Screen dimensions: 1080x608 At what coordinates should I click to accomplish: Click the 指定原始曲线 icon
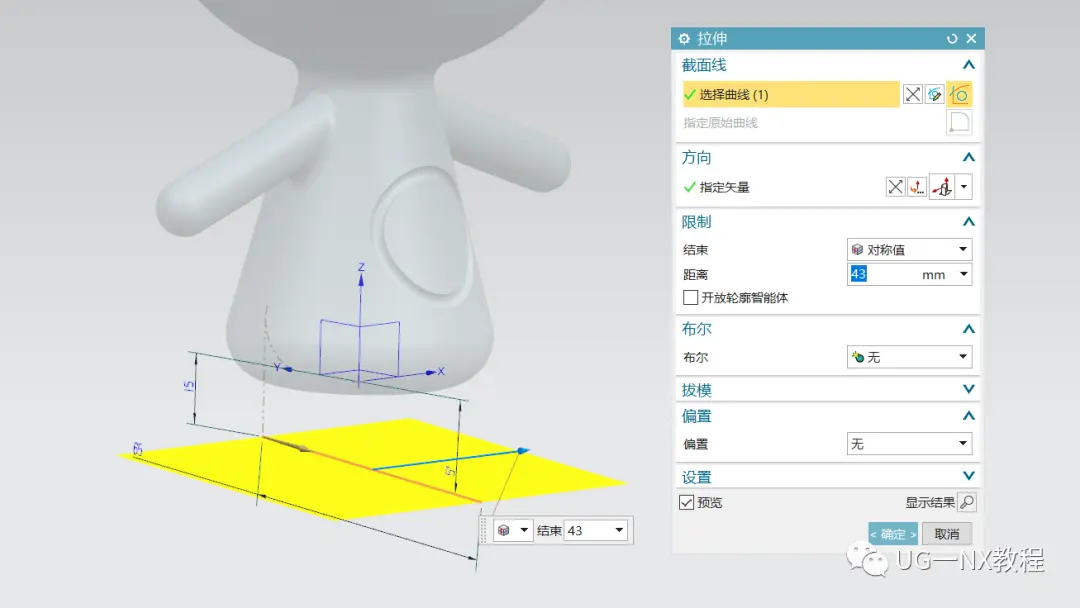click(x=959, y=123)
